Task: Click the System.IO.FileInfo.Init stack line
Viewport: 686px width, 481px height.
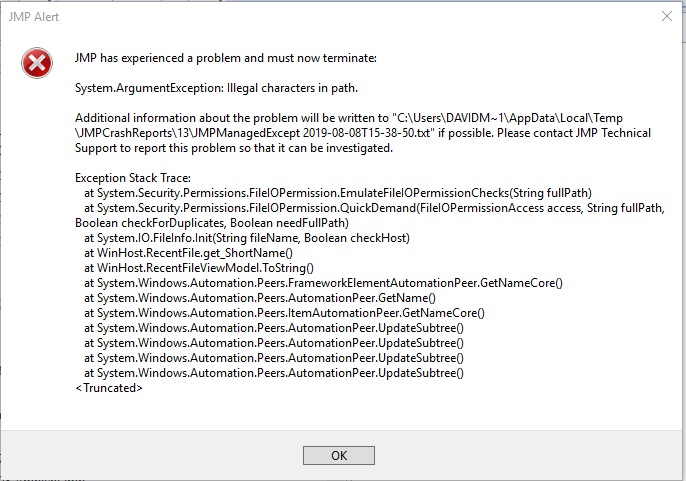Action: pyautogui.click(x=247, y=238)
